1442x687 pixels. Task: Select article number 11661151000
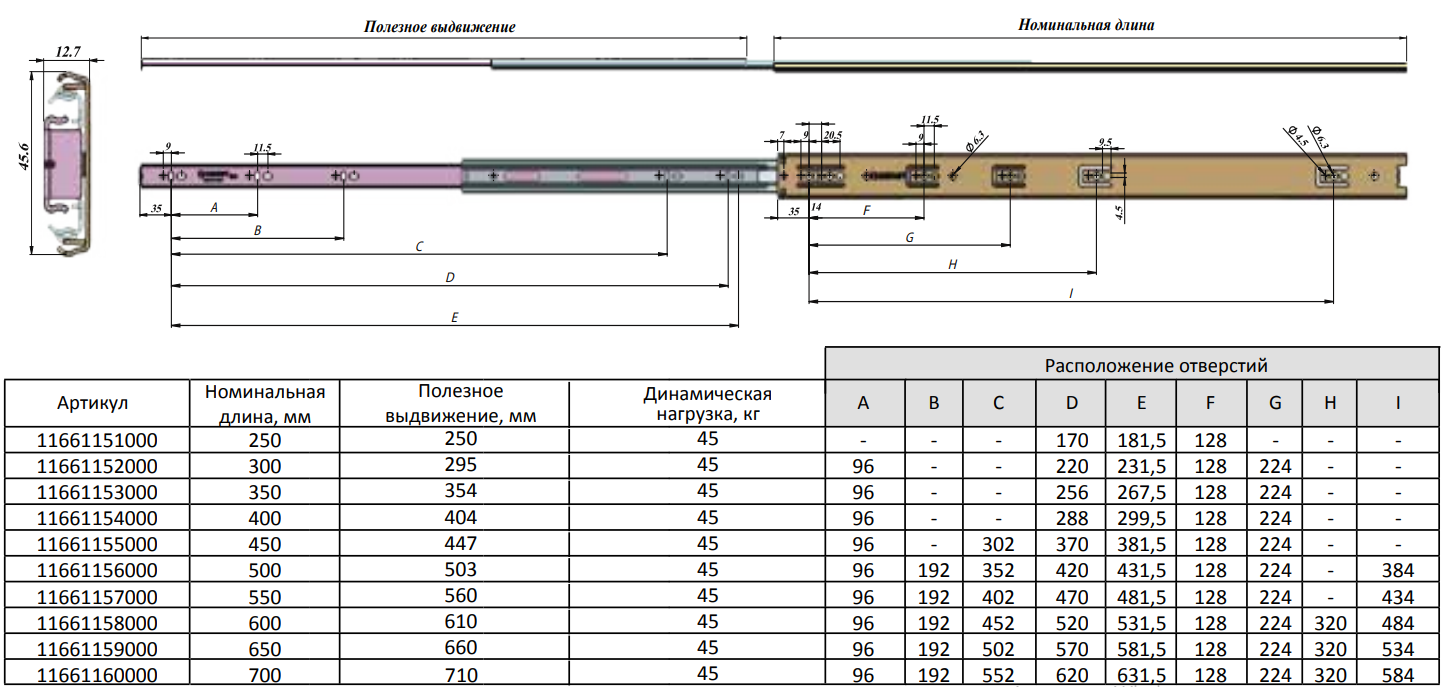tap(97, 440)
